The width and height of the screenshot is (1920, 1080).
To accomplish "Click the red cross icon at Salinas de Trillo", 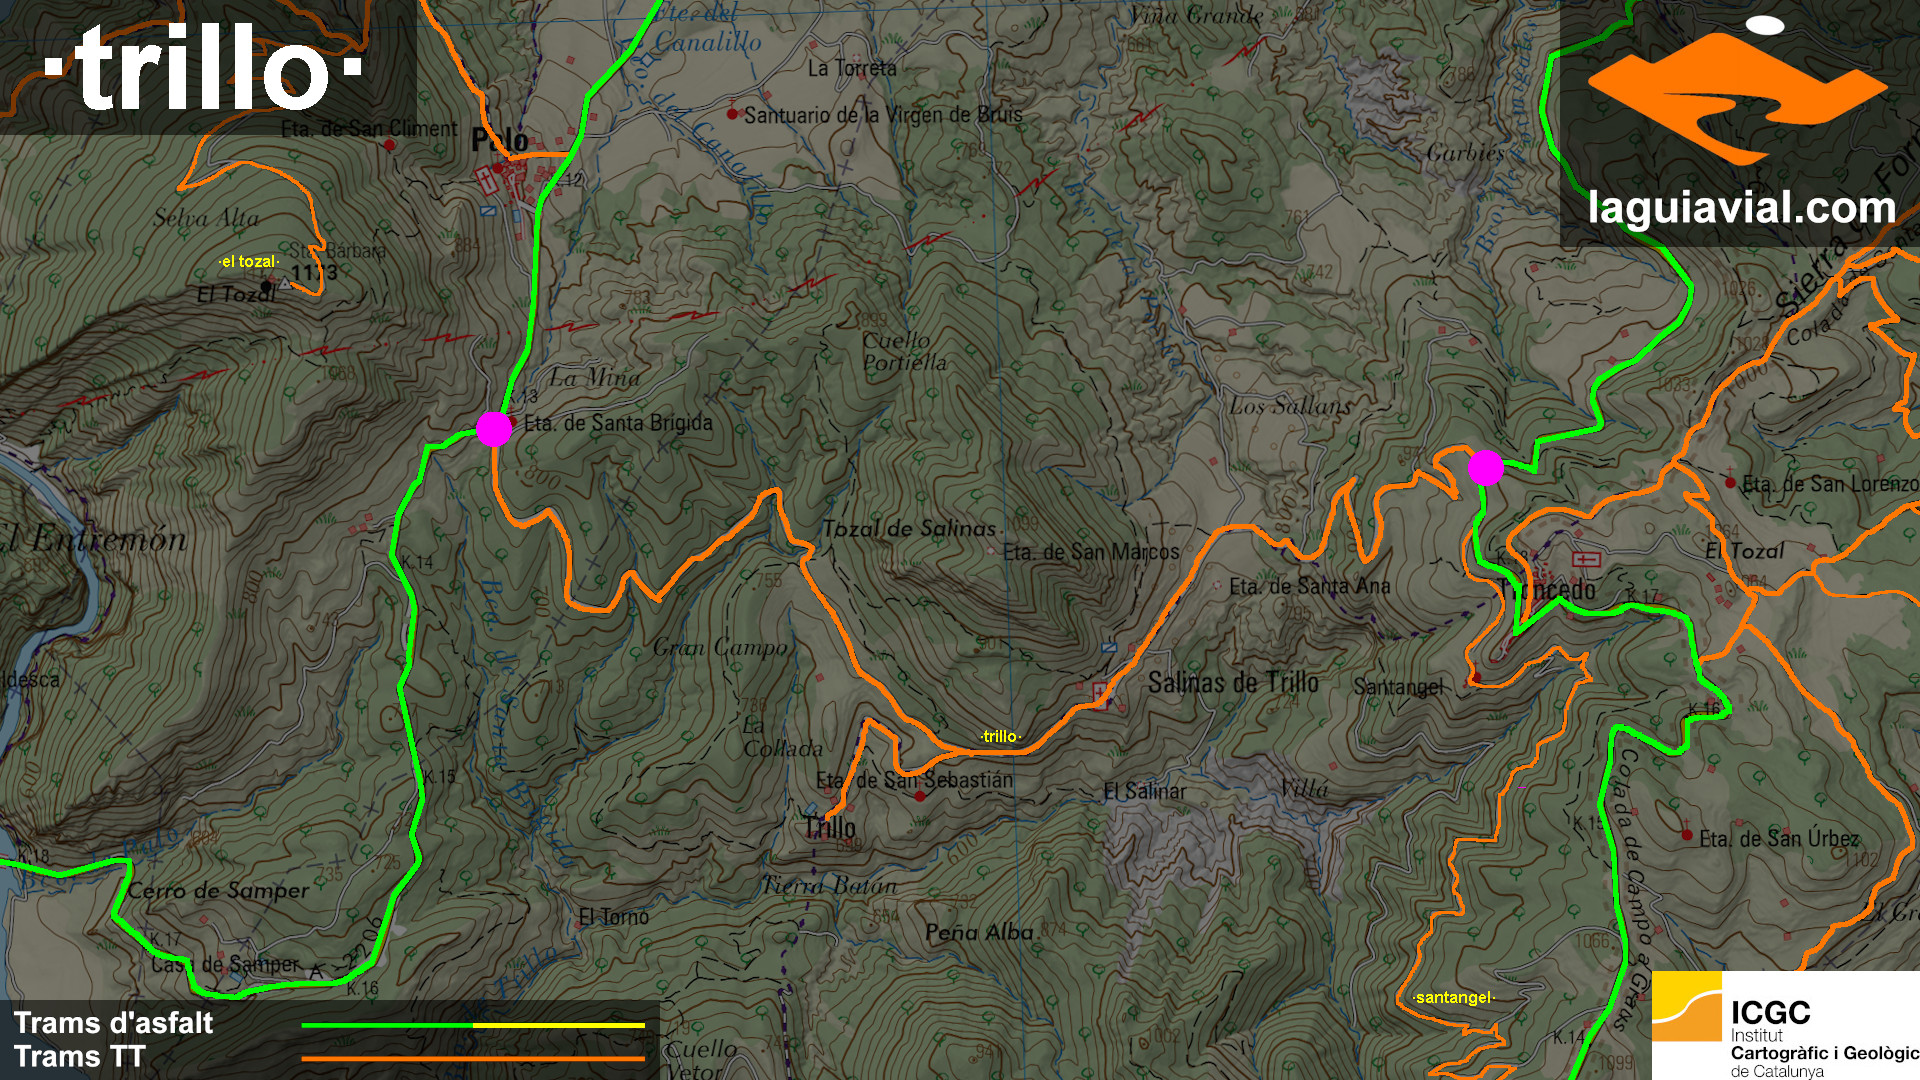I will pos(1100,692).
